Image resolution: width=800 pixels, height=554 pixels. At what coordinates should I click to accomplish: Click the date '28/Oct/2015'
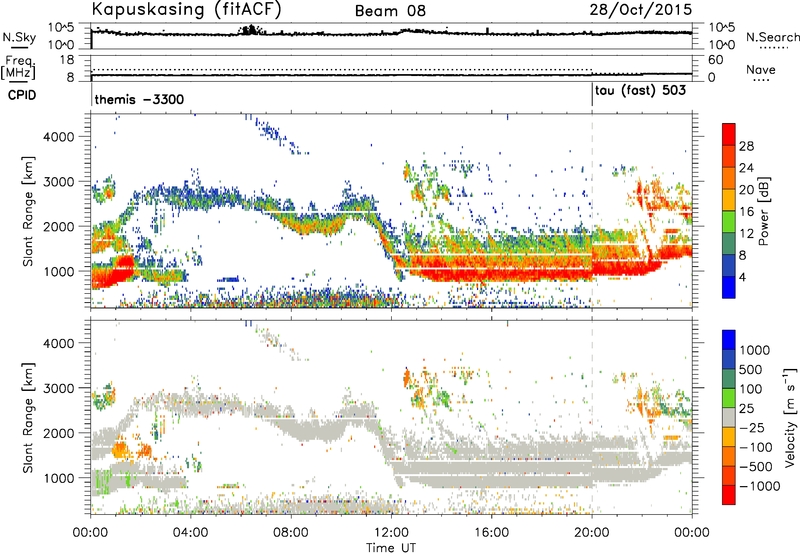click(x=641, y=10)
